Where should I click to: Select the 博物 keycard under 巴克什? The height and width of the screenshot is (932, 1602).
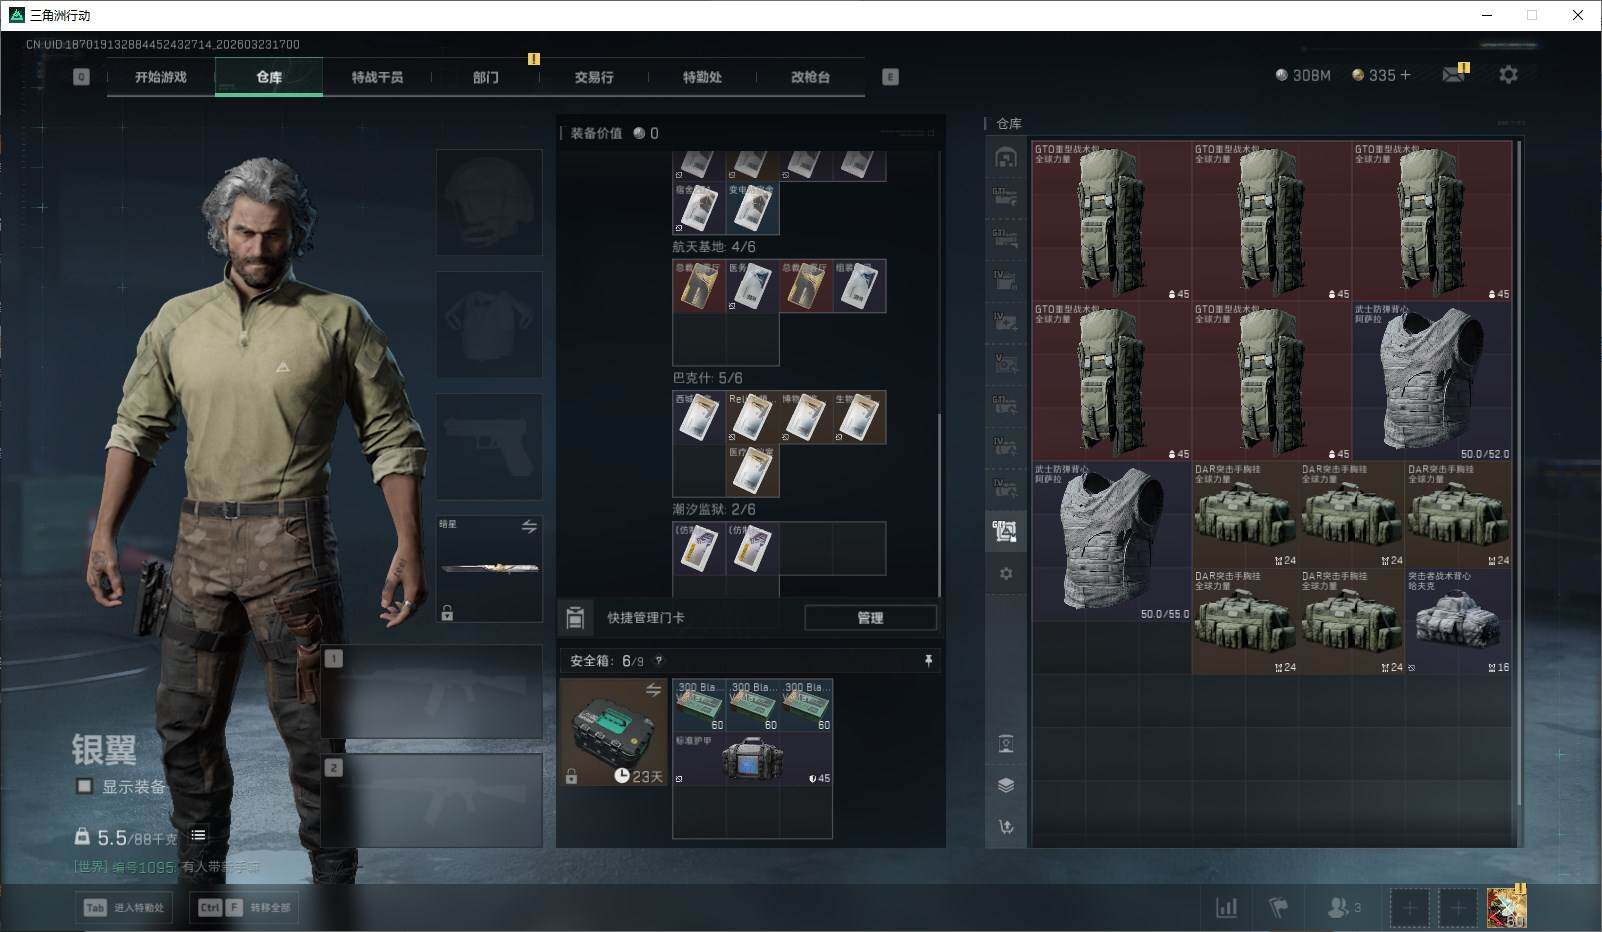pos(806,417)
